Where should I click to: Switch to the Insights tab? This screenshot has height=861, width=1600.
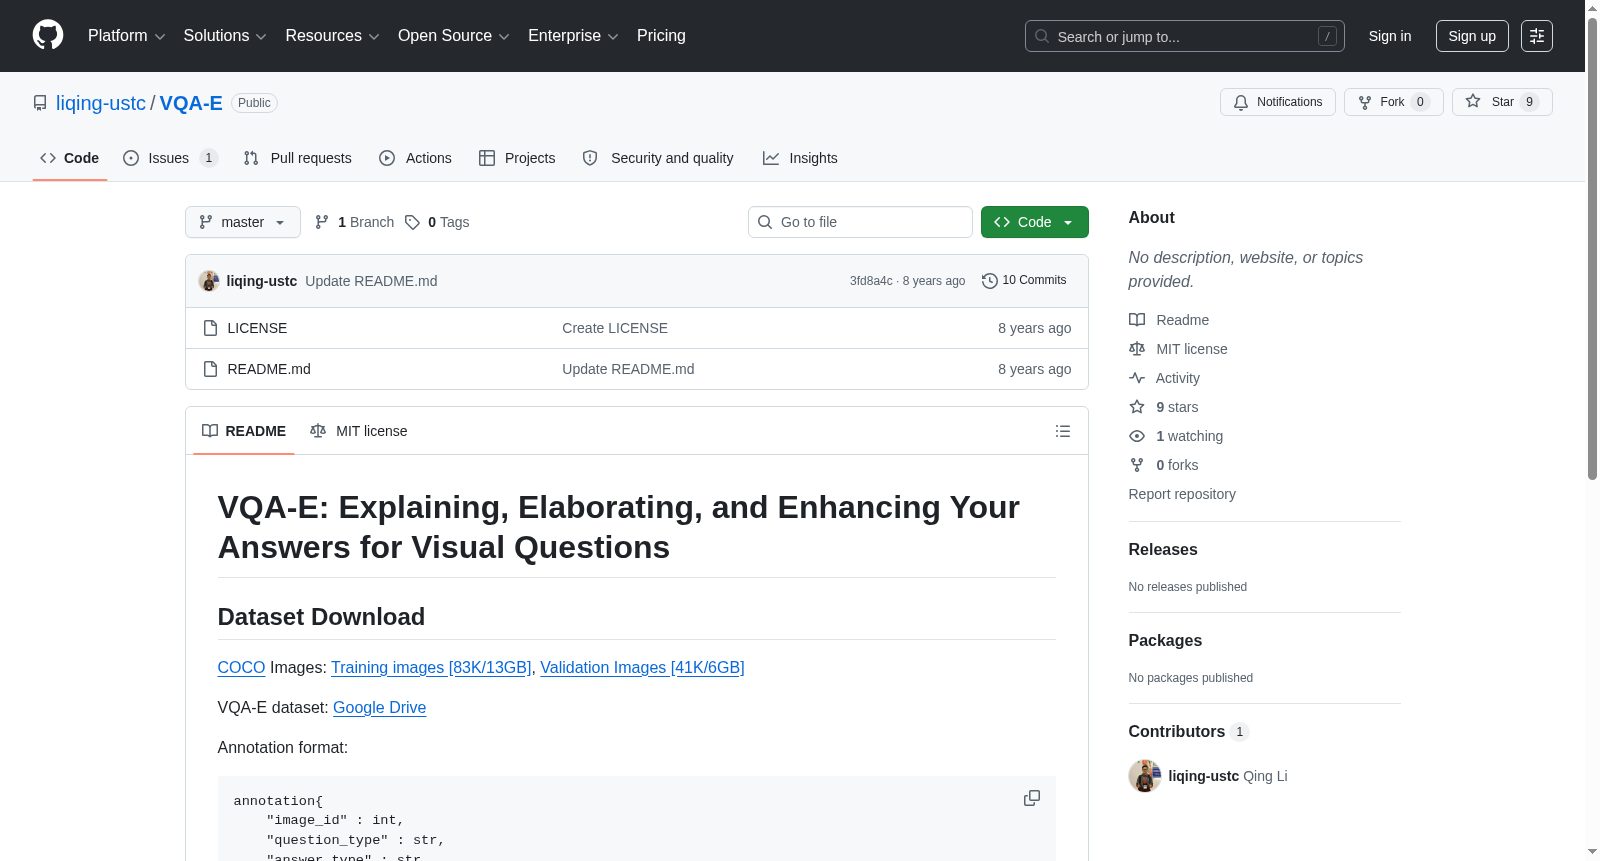tap(800, 158)
